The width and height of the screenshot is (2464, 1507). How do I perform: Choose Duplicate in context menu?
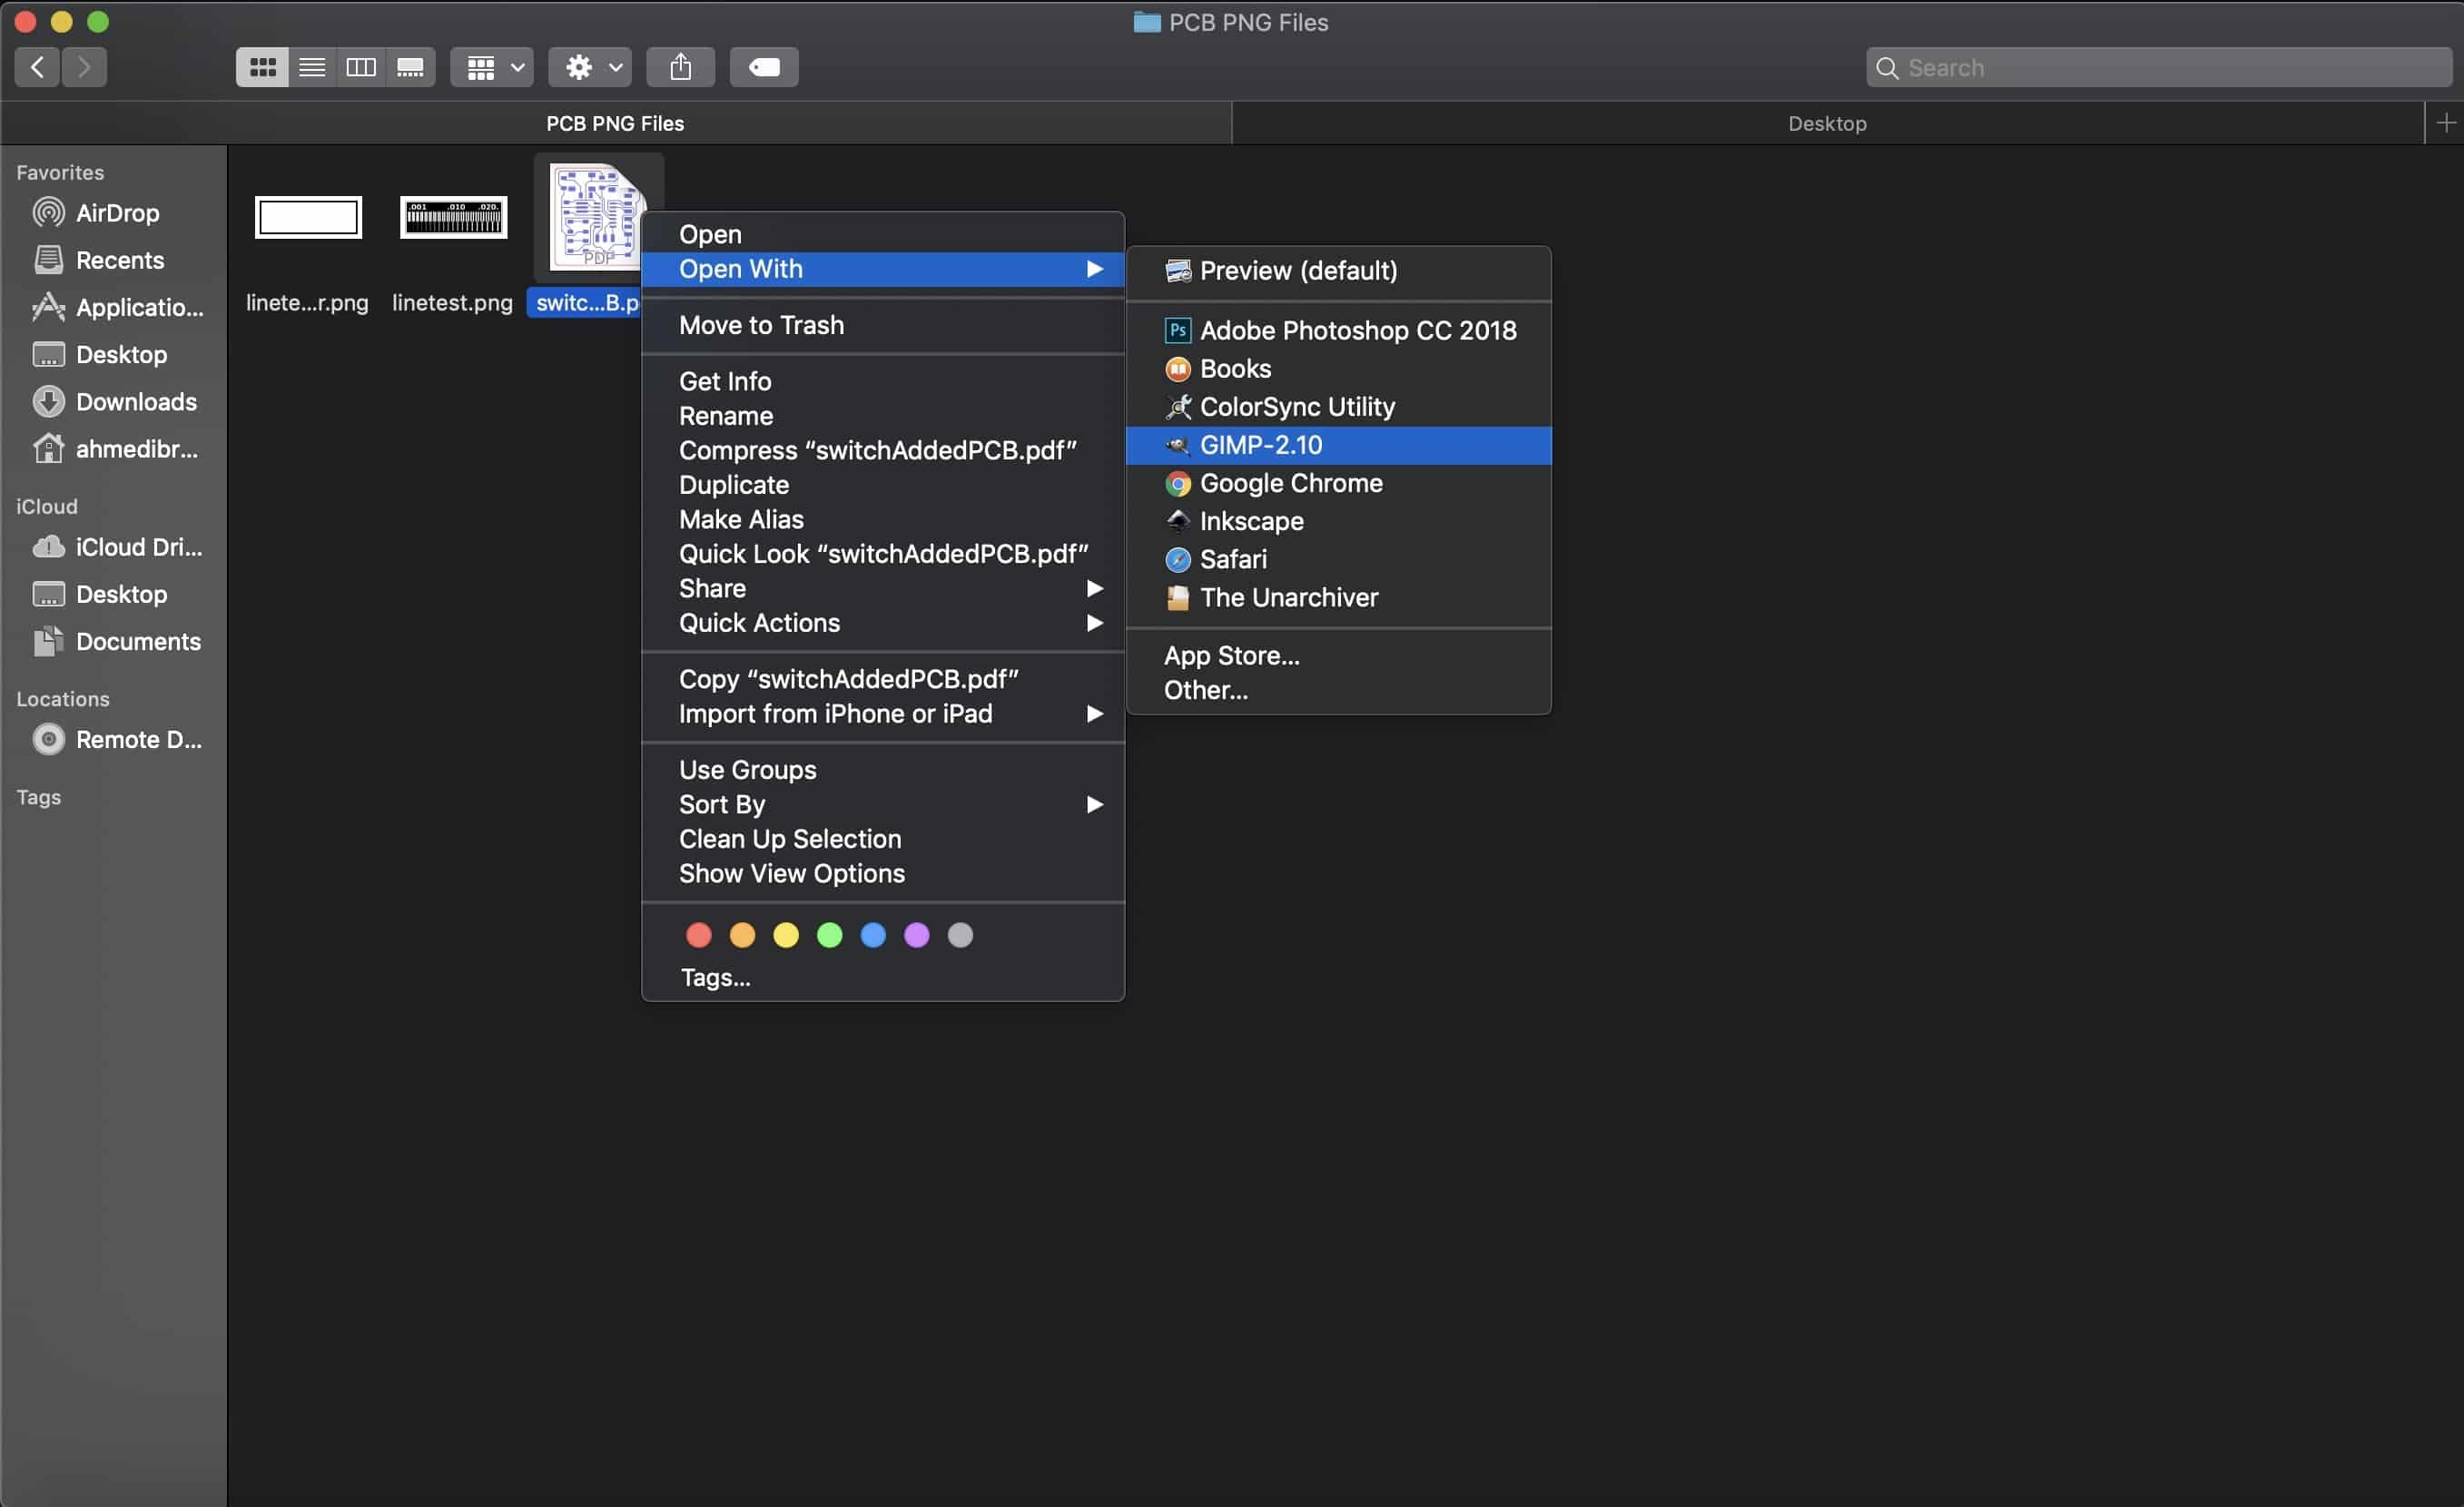pos(882,484)
